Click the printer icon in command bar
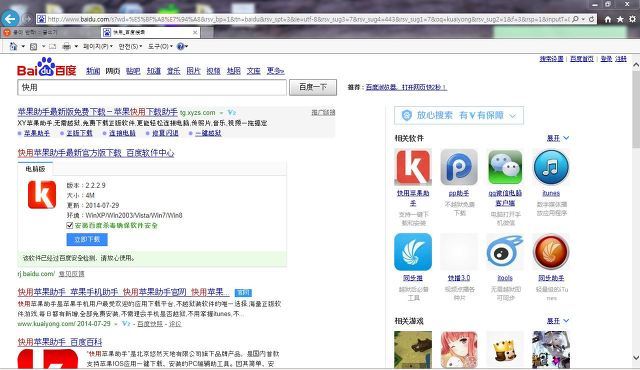640x370 pixels. pos(67,47)
